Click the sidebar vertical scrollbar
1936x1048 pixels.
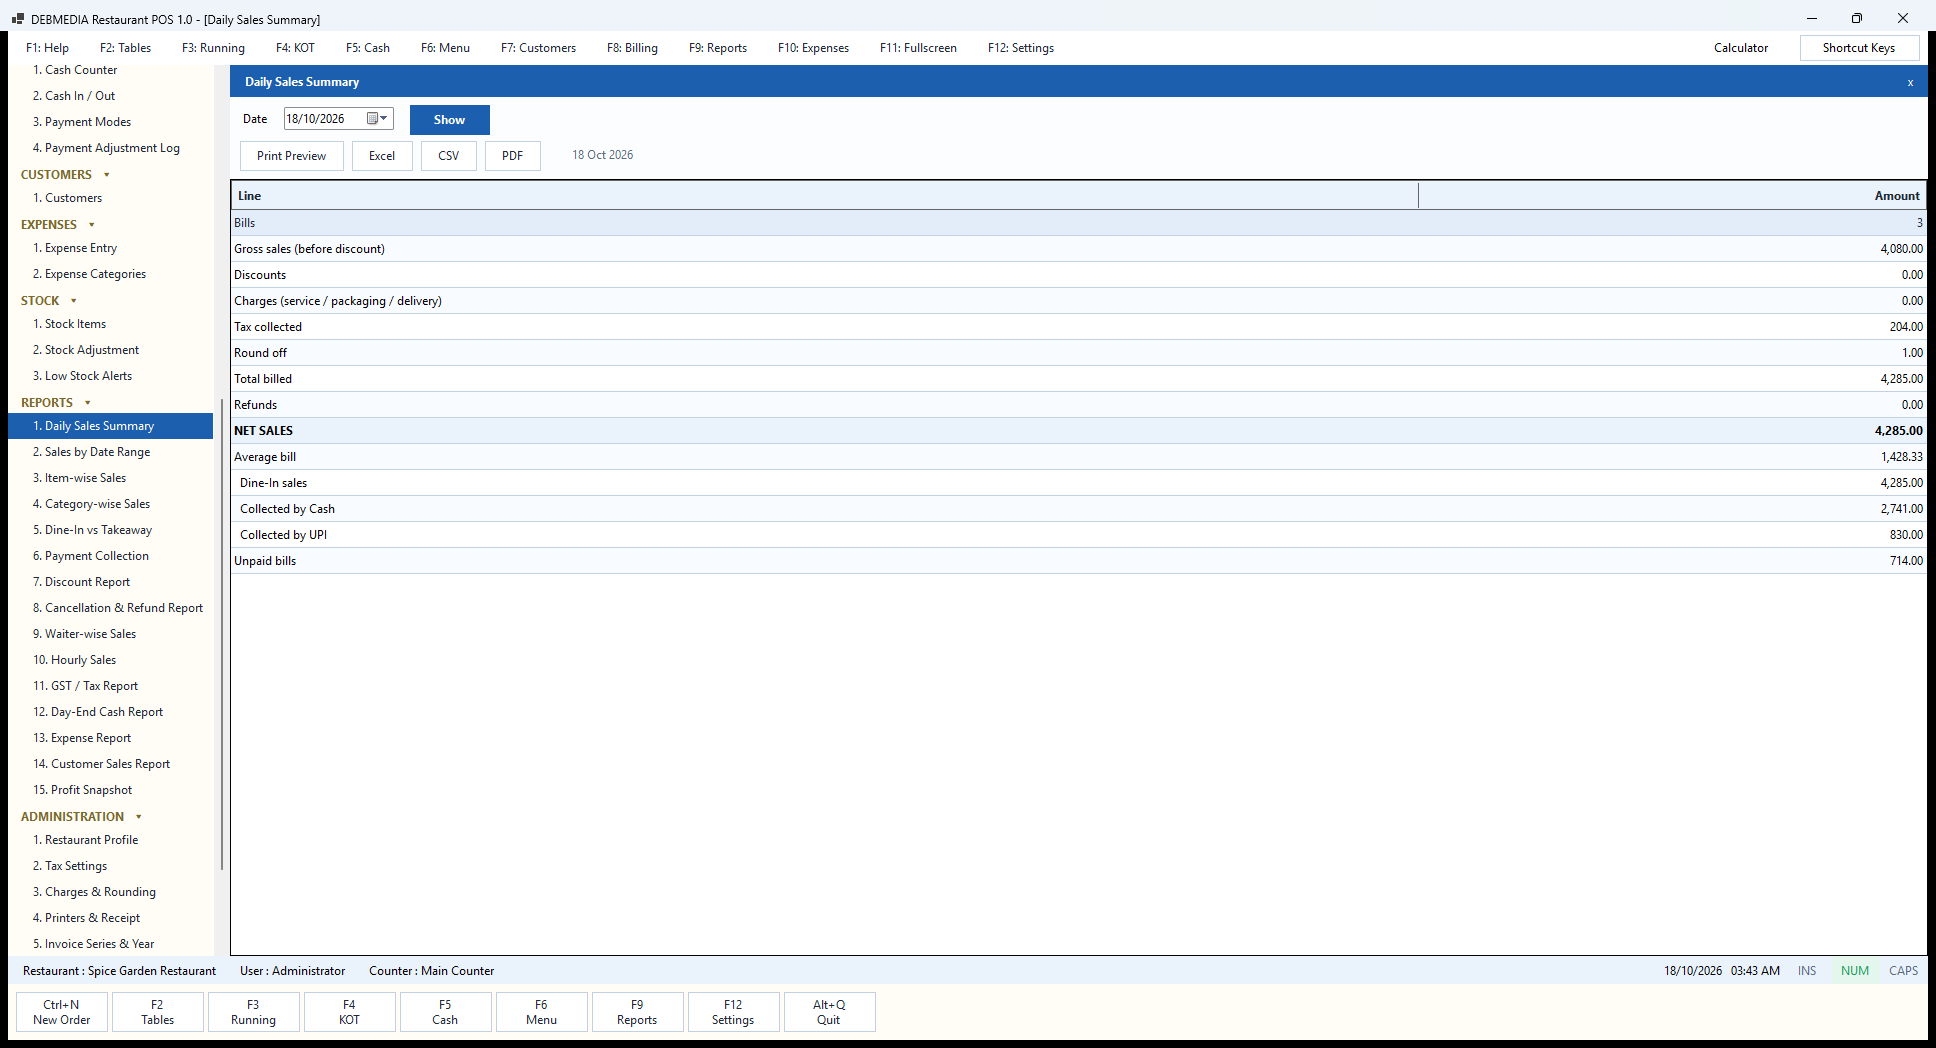point(221,634)
